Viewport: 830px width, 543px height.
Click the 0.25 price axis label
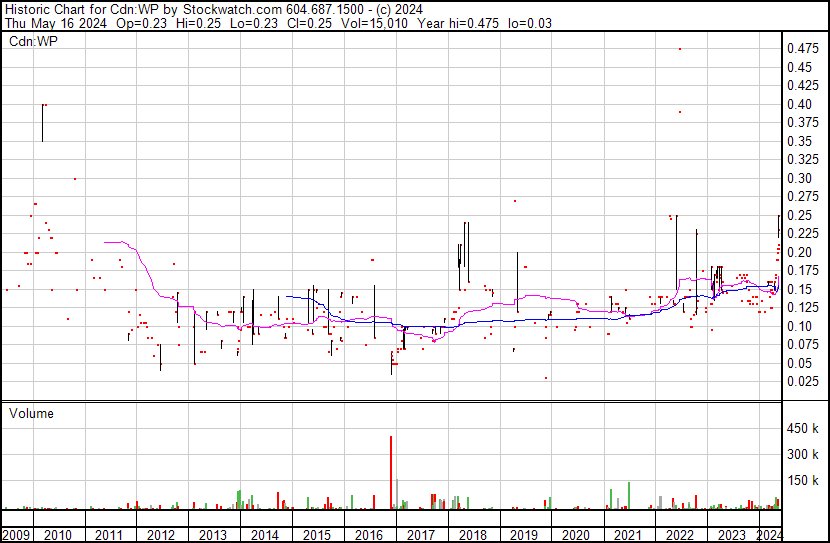(x=799, y=215)
